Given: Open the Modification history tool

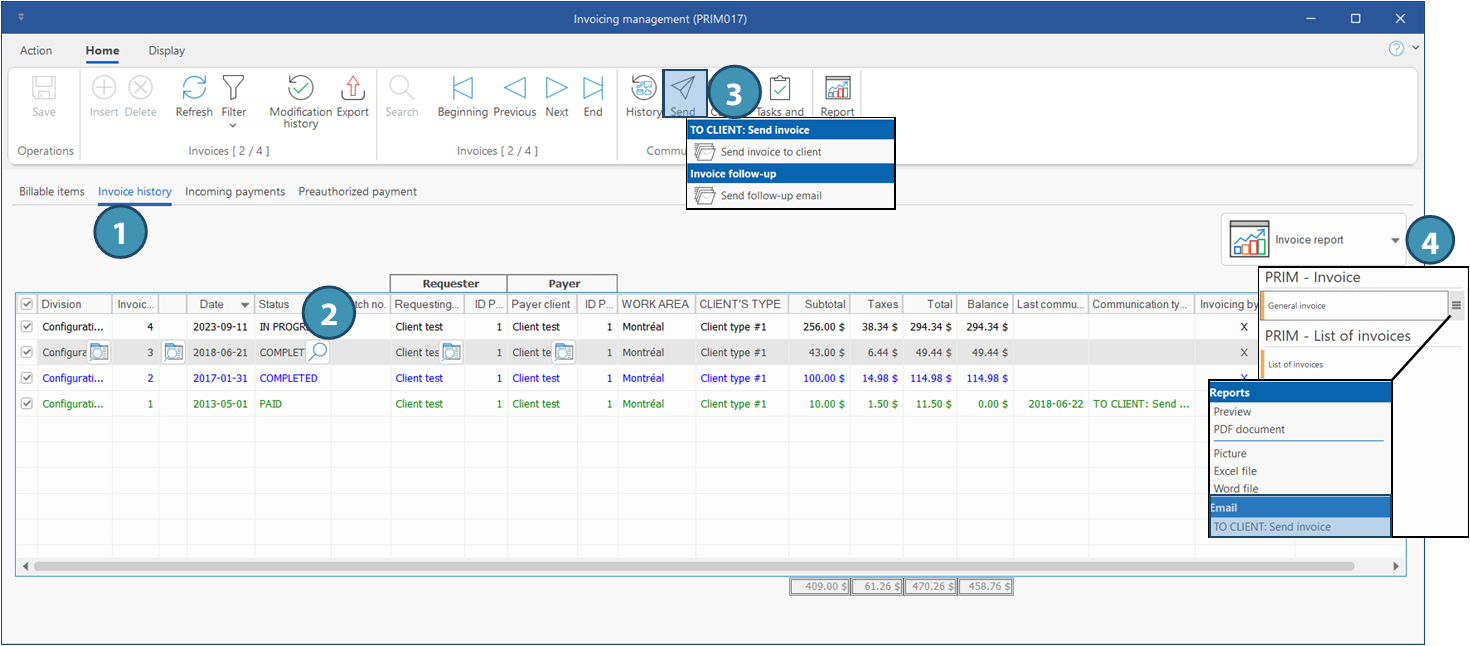Looking at the screenshot, I should [x=300, y=88].
